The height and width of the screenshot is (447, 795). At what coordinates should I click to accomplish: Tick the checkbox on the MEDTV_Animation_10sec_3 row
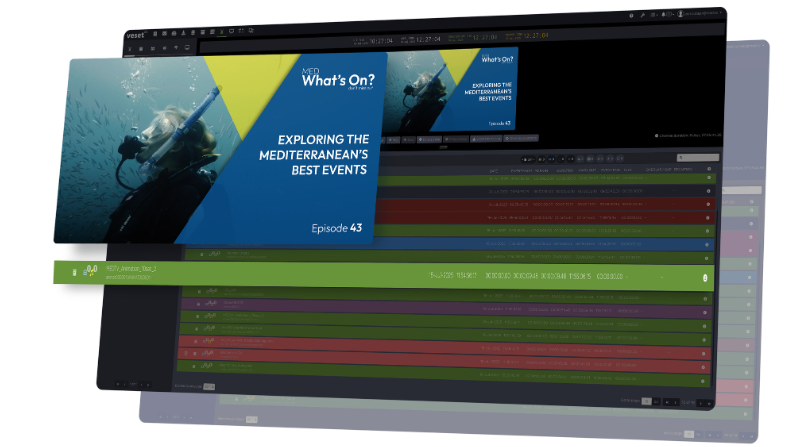click(75, 273)
